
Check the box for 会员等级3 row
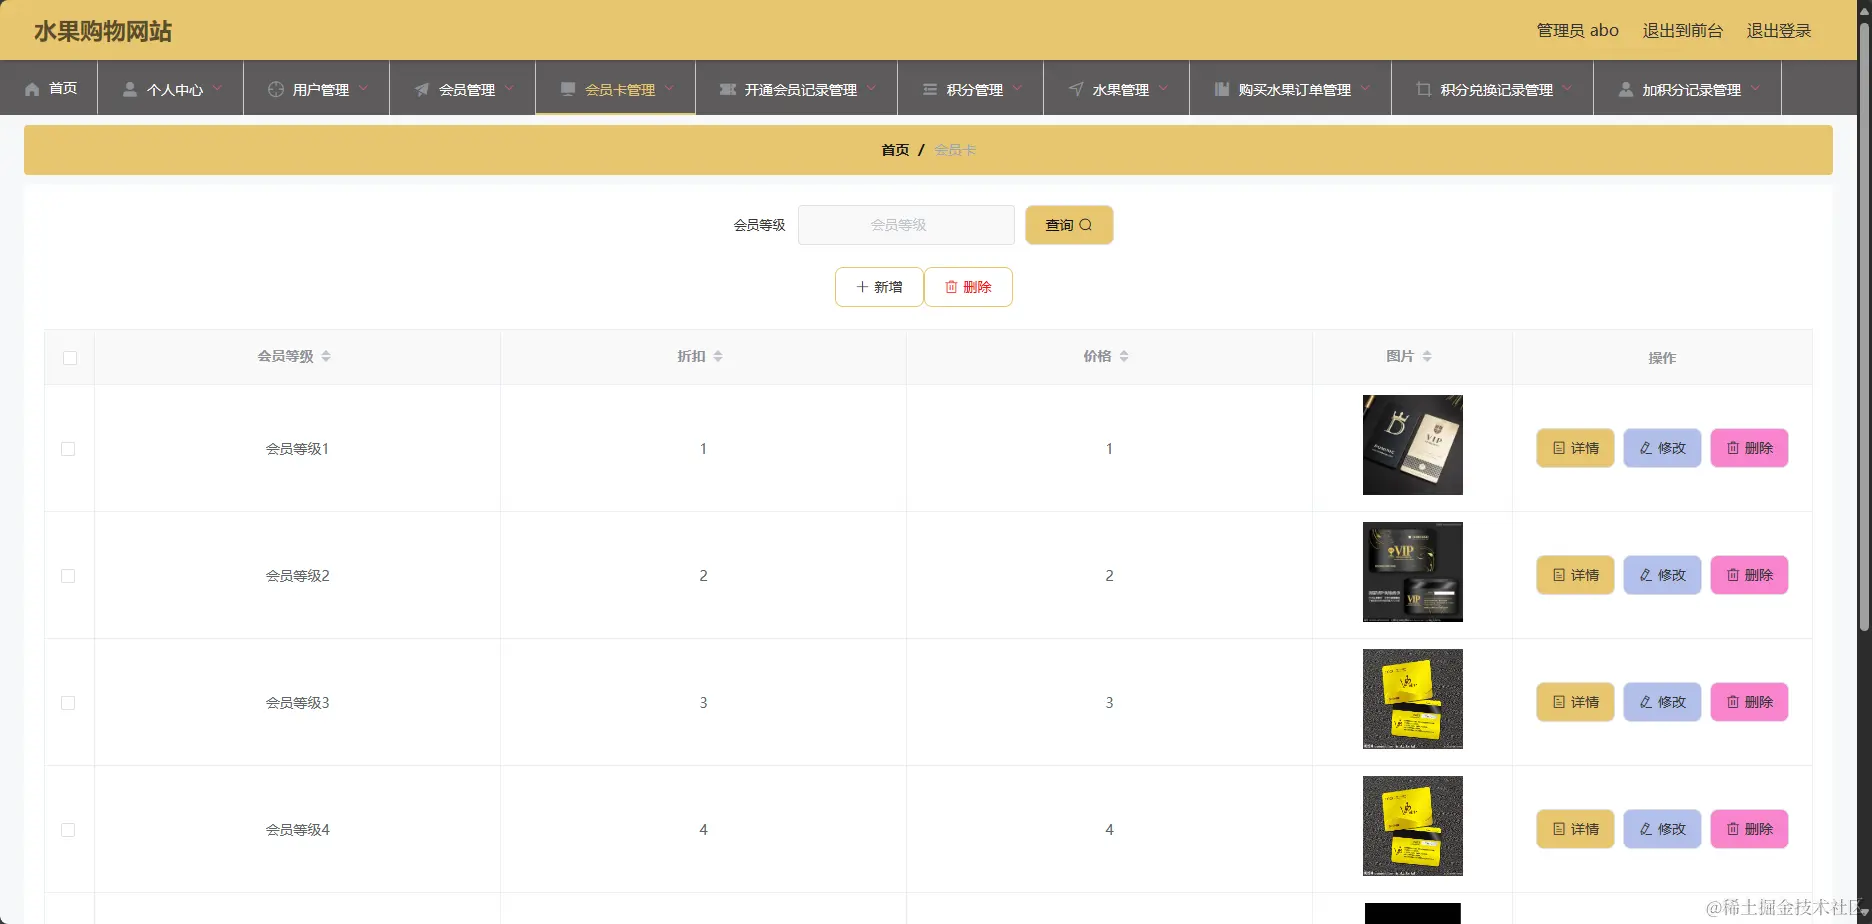coord(68,703)
